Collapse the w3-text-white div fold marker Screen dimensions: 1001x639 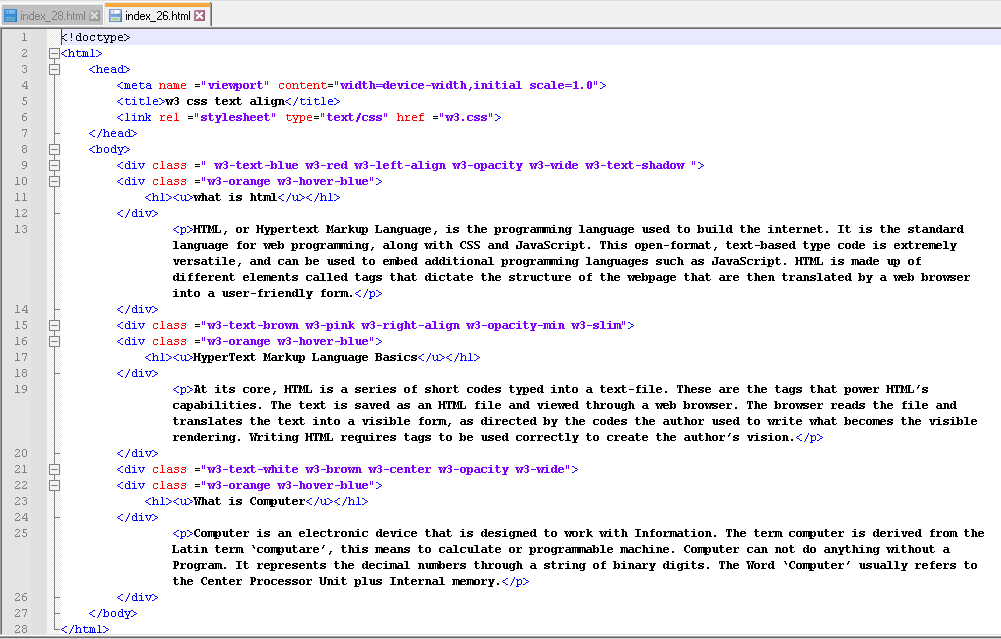53,469
